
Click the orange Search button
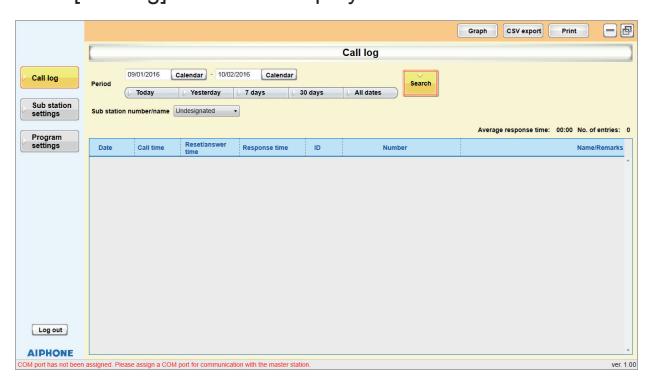click(421, 84)
